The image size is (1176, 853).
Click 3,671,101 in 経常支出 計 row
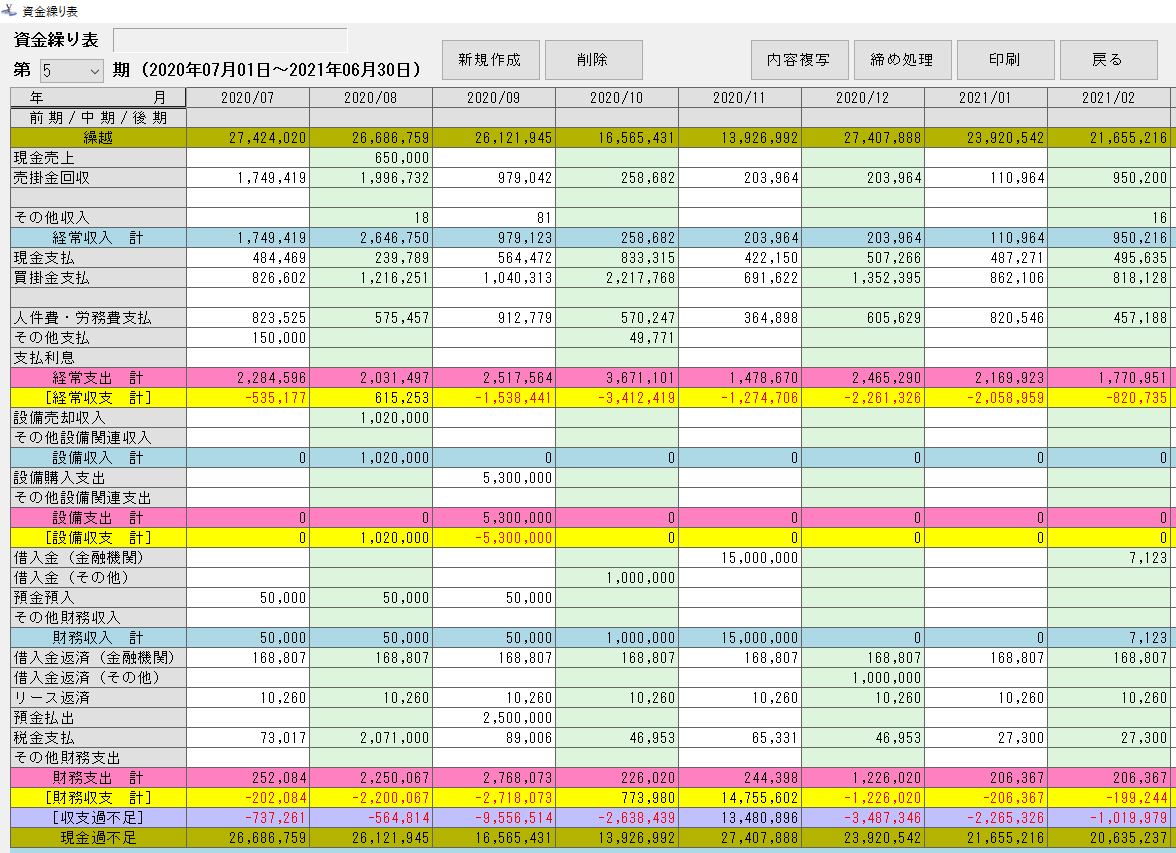pos(616,378)
